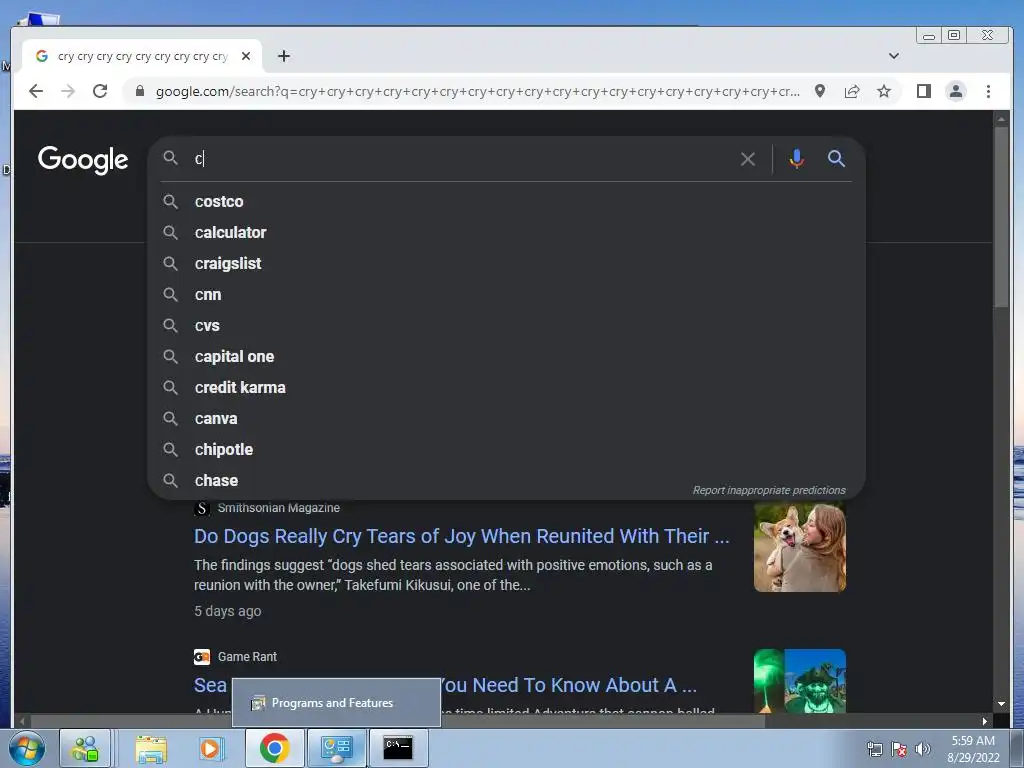
Task: Launch Windows Media Player from taskbar
Action: click(x=210, y=748)
